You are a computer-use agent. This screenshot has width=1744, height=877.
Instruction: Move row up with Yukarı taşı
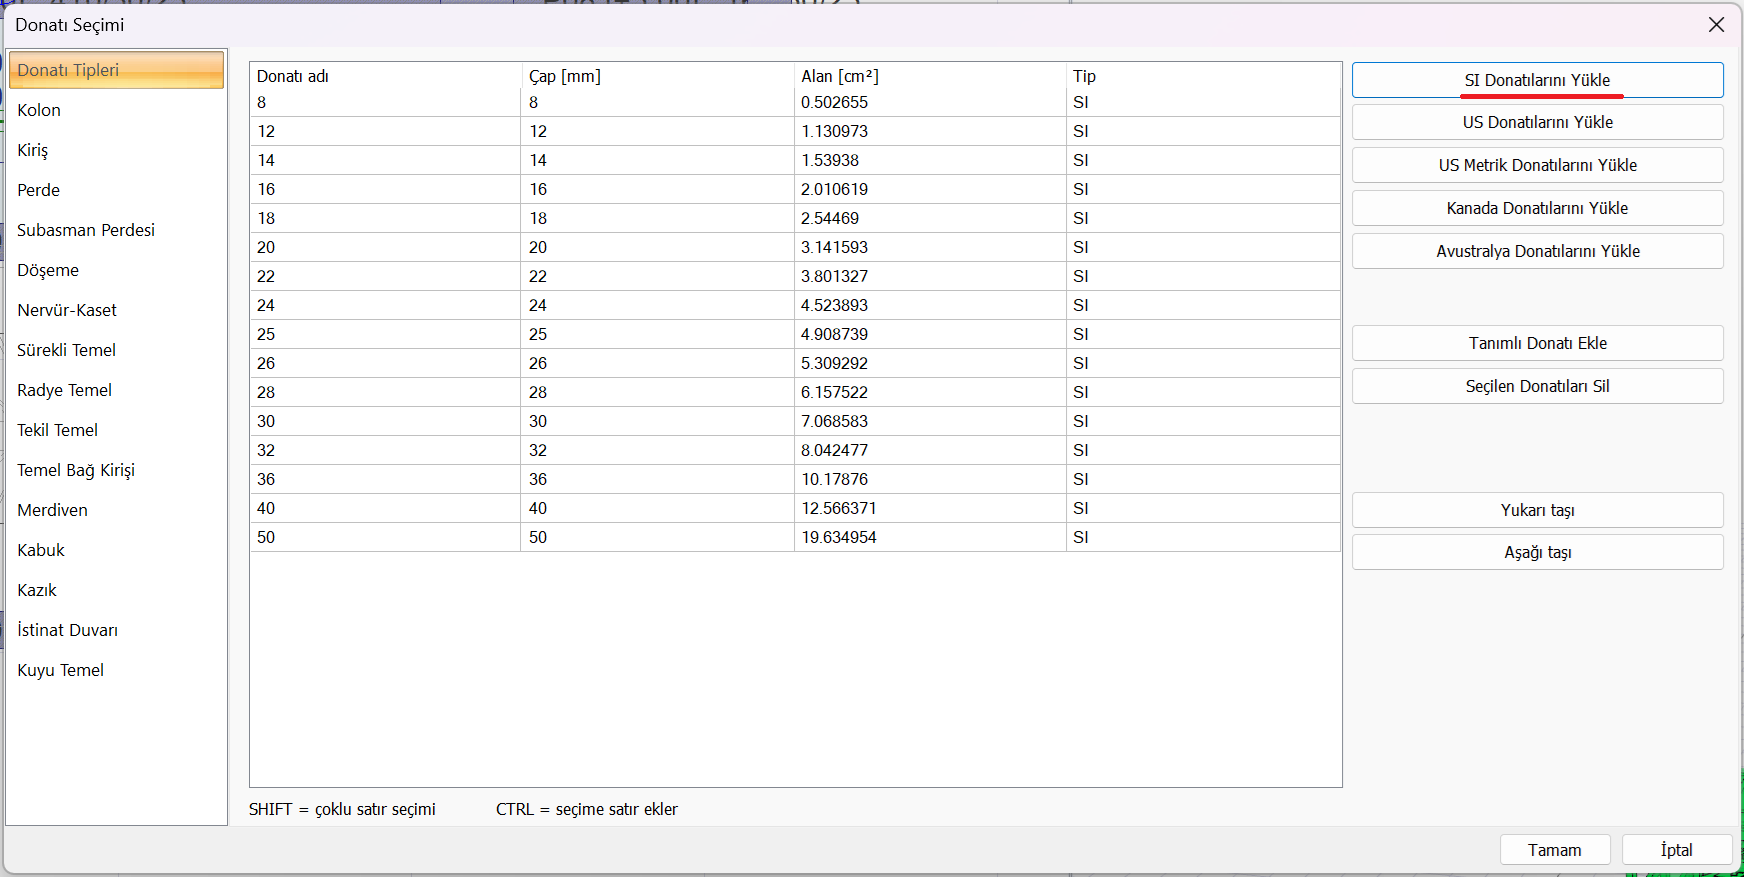coord(1537,510)
